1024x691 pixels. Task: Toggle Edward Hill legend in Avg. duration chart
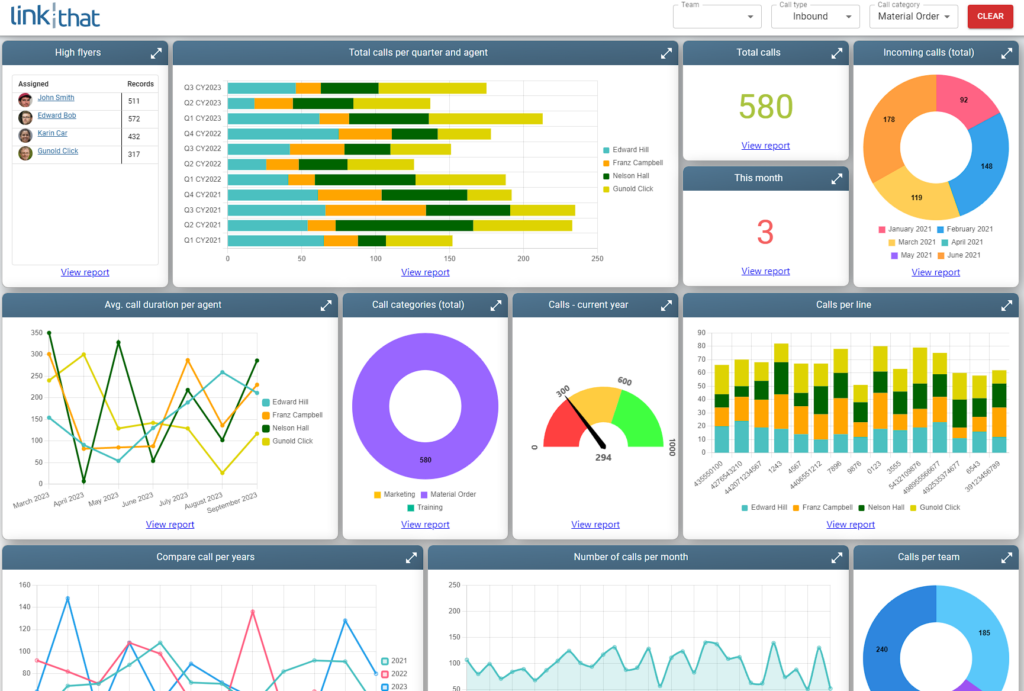(x=285, y=402)
